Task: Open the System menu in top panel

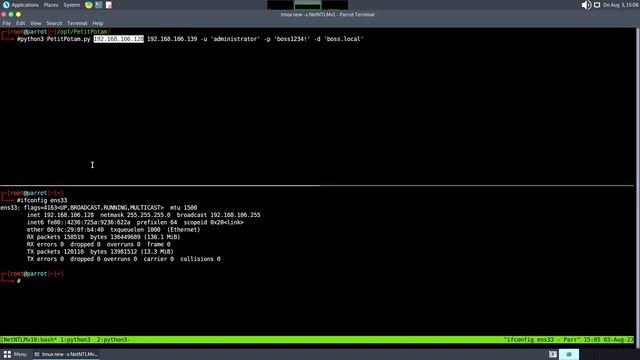Action: [71, 5]
